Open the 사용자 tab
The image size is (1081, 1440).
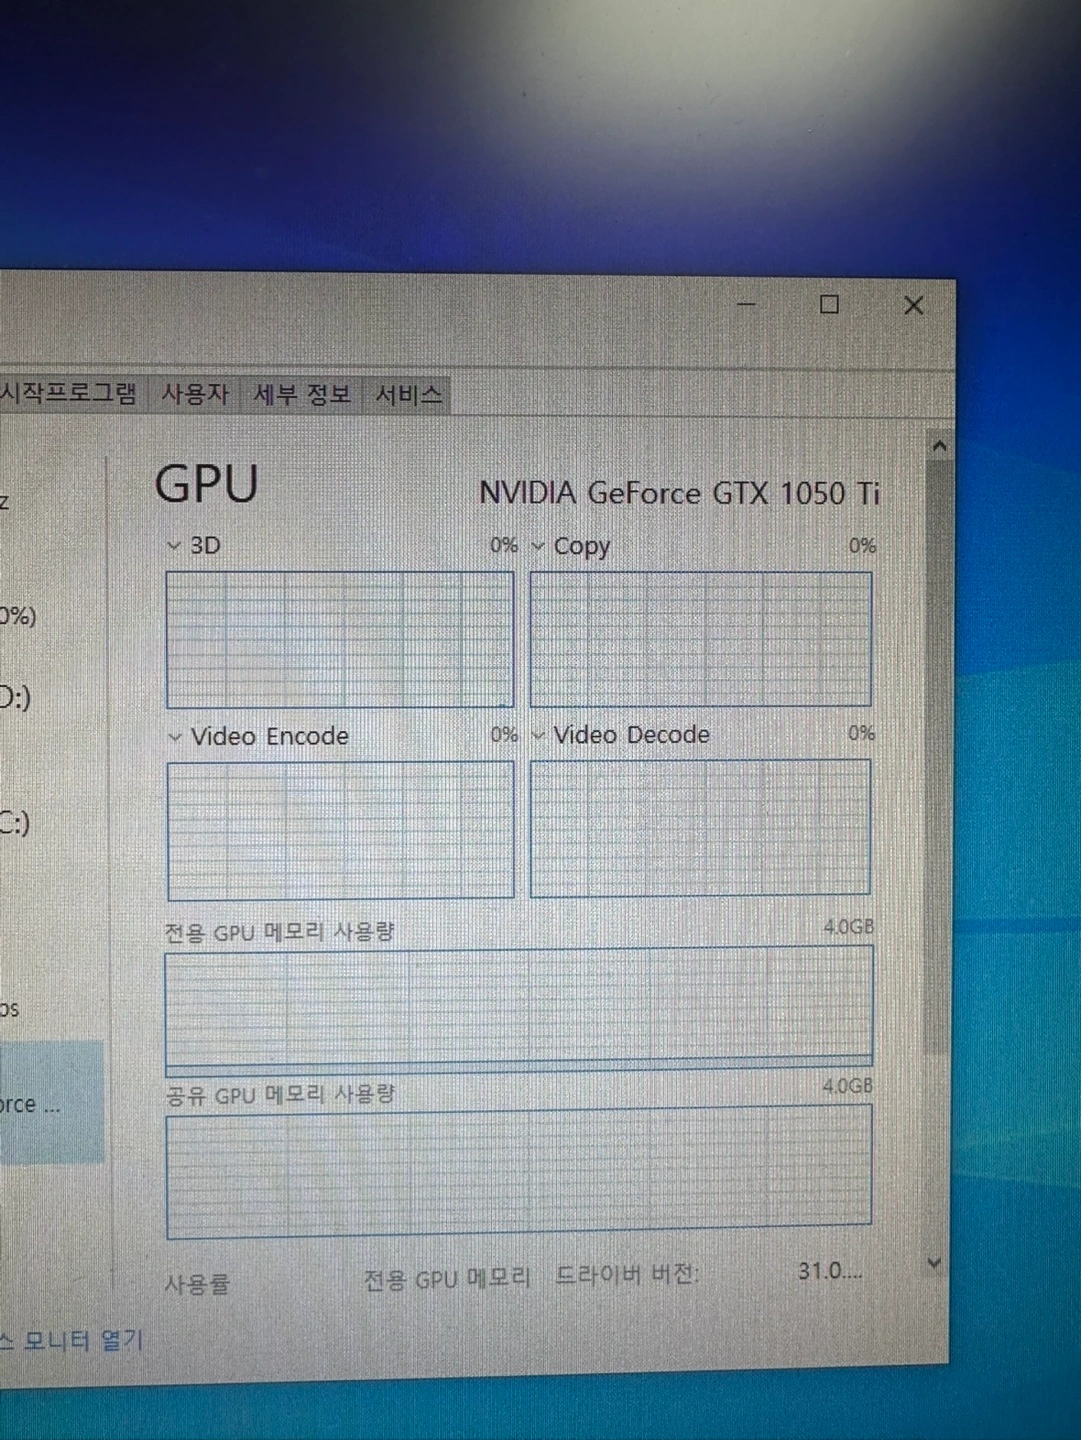195,394
